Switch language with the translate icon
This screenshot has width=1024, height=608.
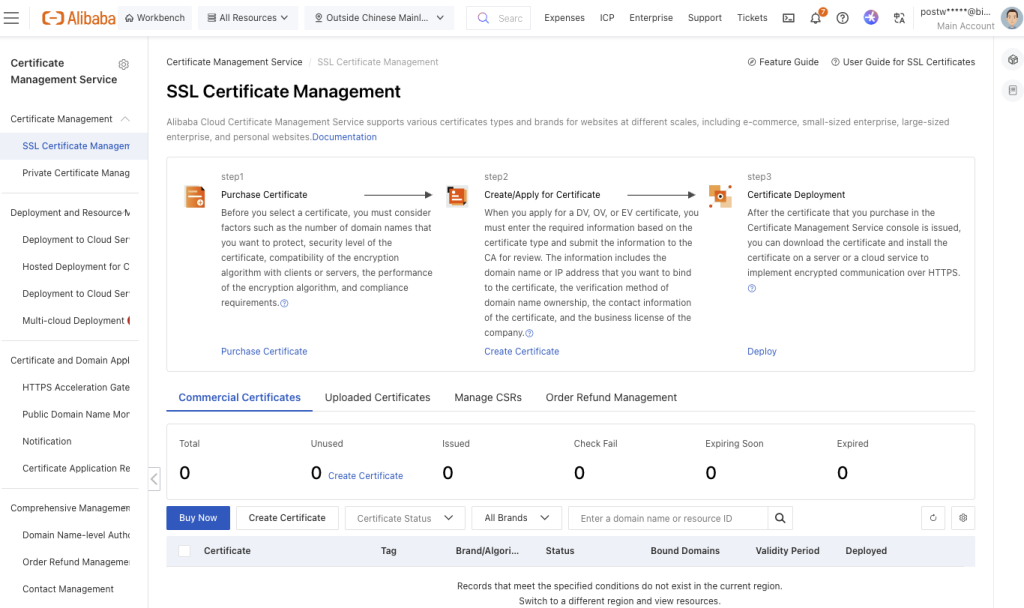tap(899, 18)
